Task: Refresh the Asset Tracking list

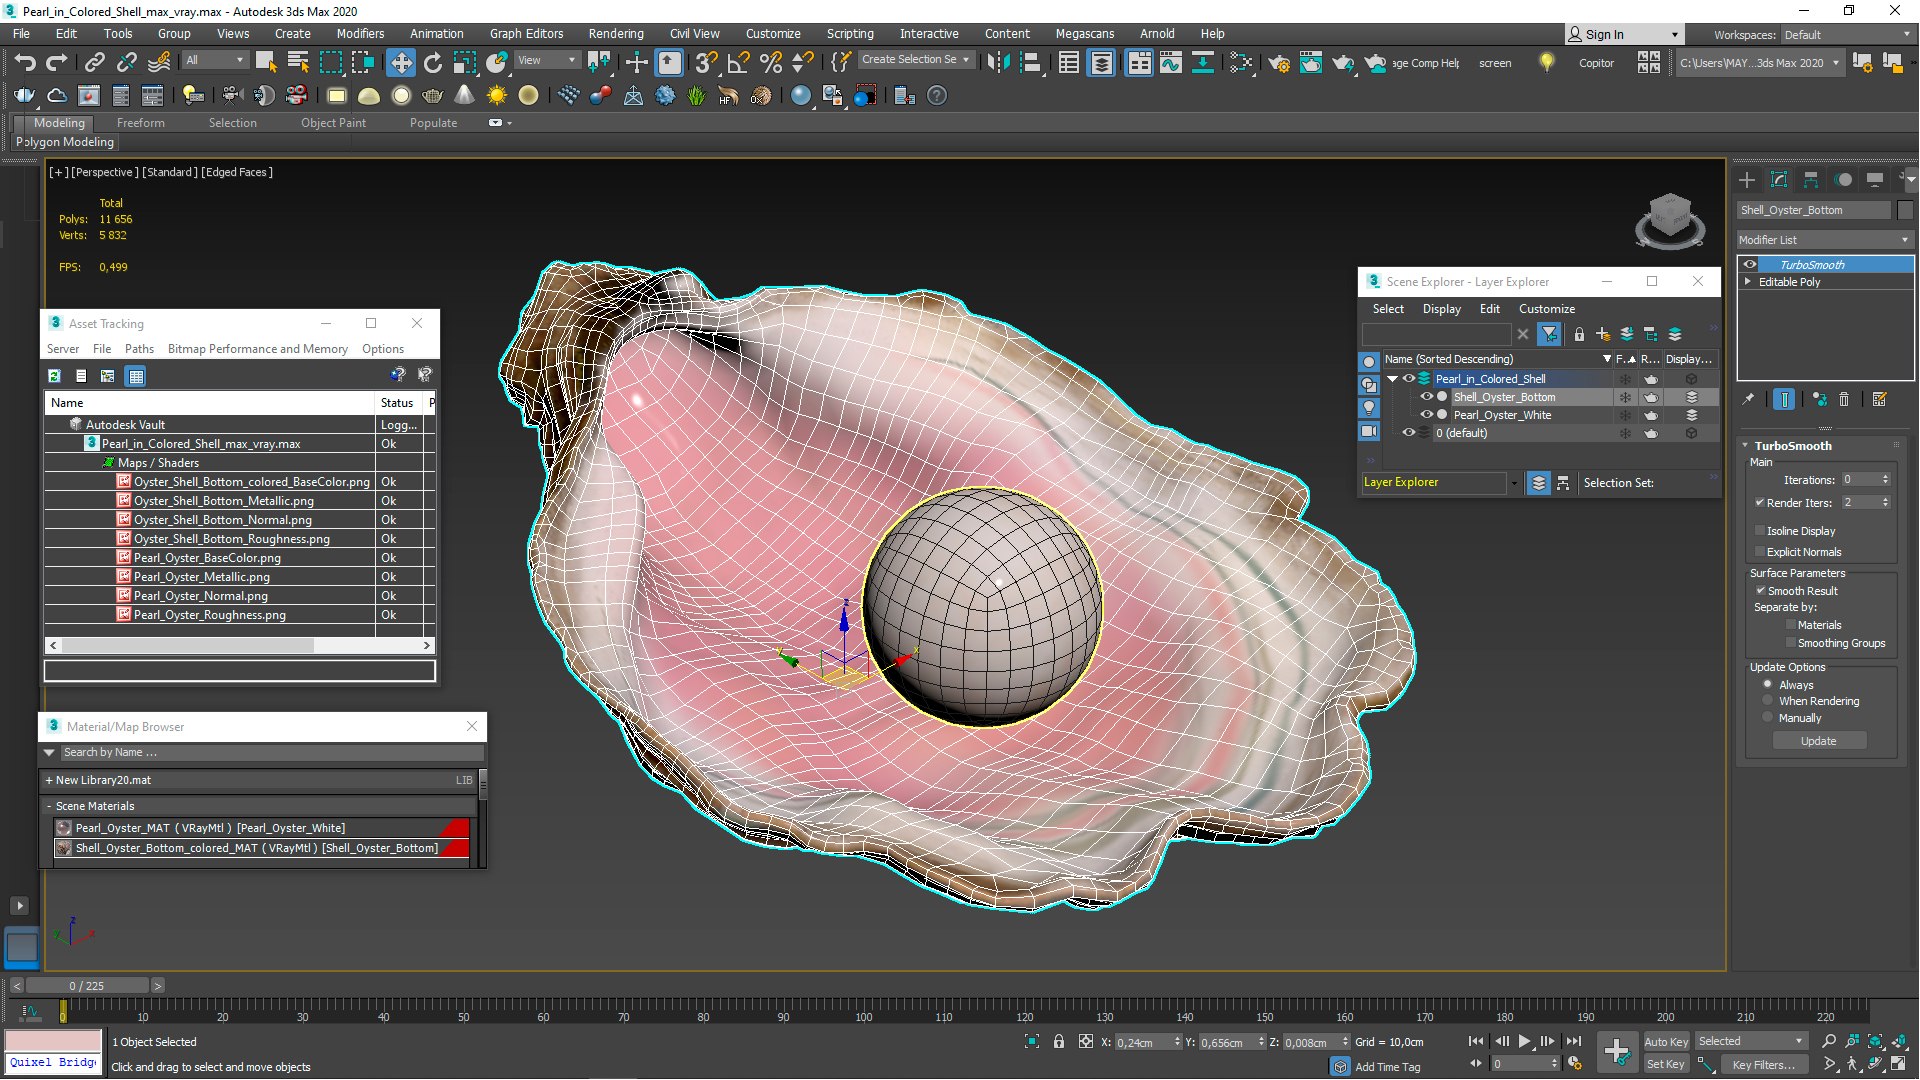Action: tap(55, 376)
